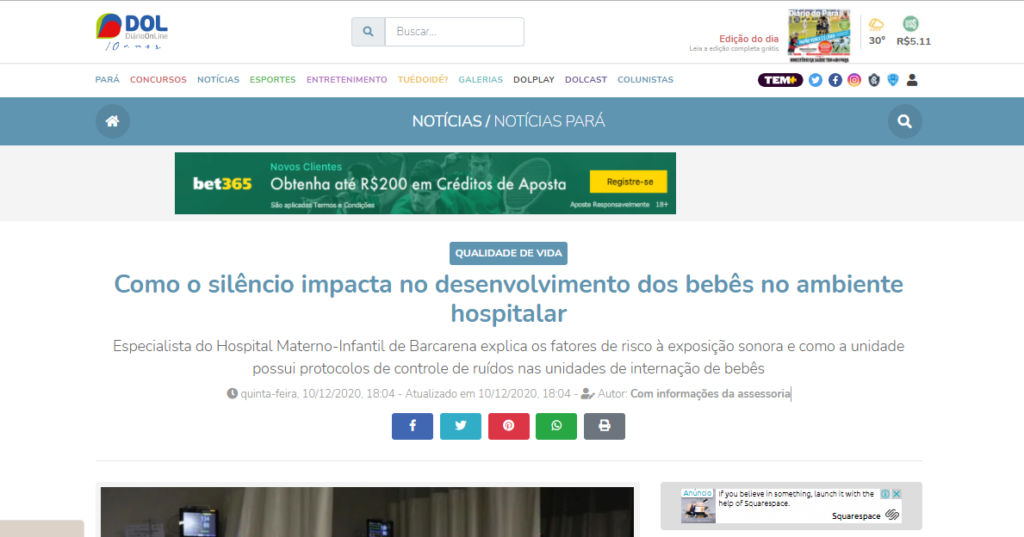Click the Buscar search input field
This screenshot has width=1024, height=537.
(x=454, y=32)
